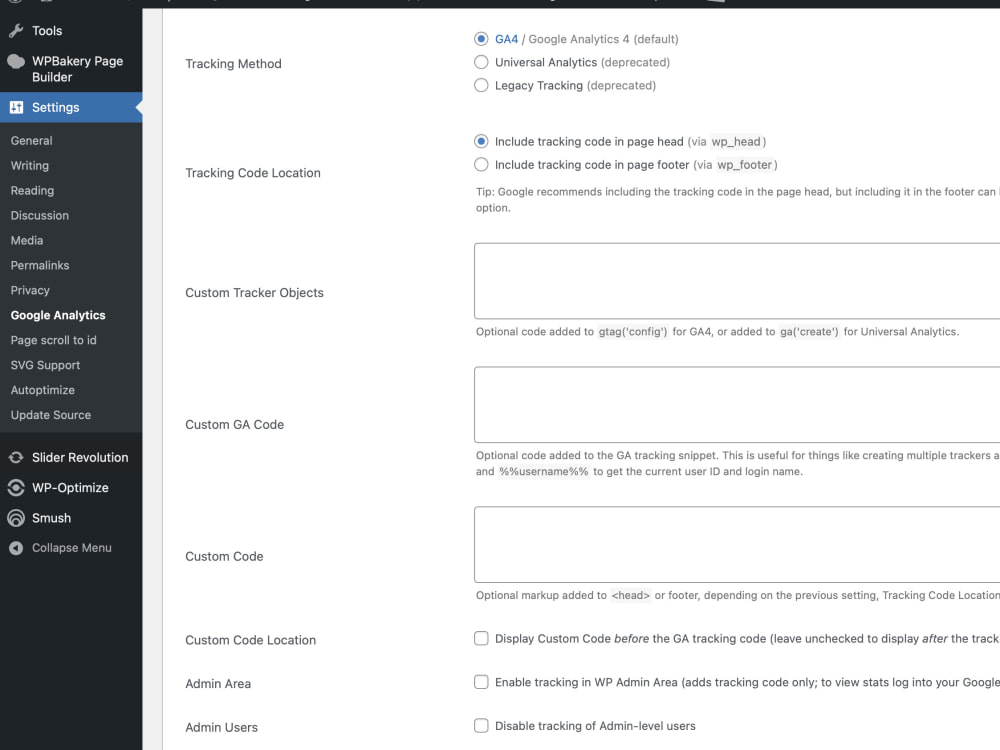Click the Custom GA Code label

pos(235,425)
